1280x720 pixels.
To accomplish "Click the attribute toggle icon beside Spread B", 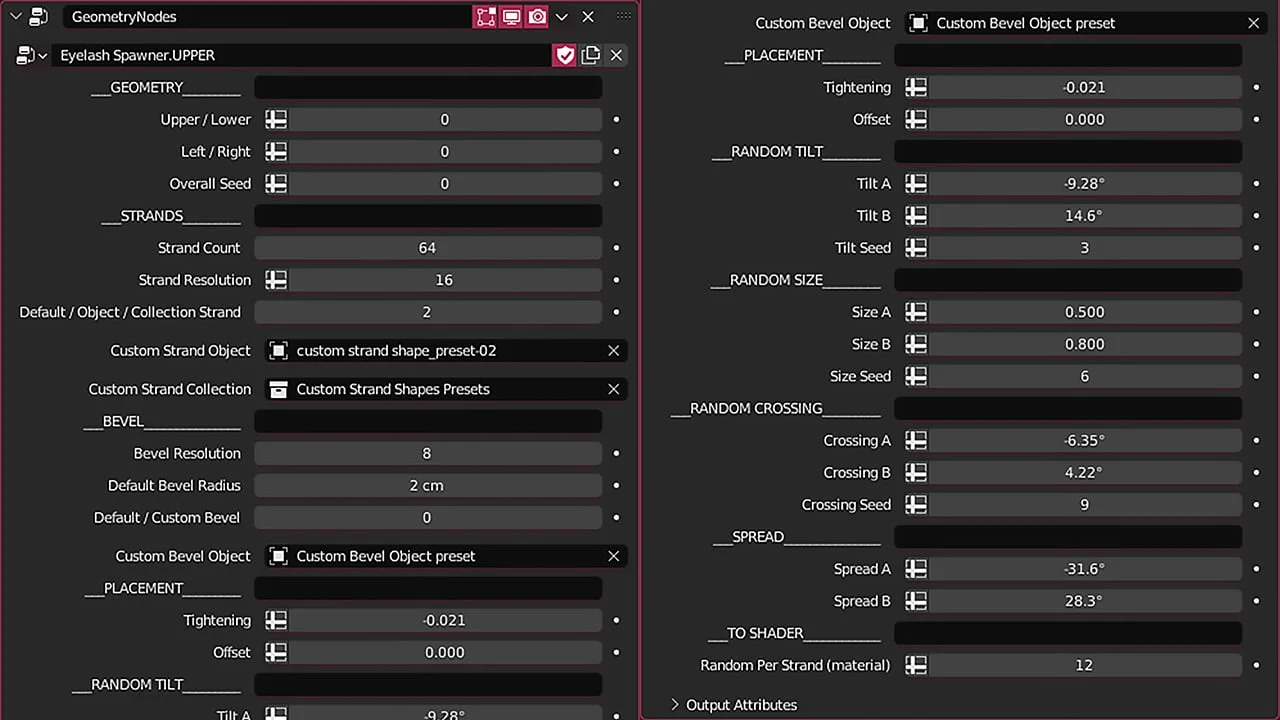I will click(916, 601).
